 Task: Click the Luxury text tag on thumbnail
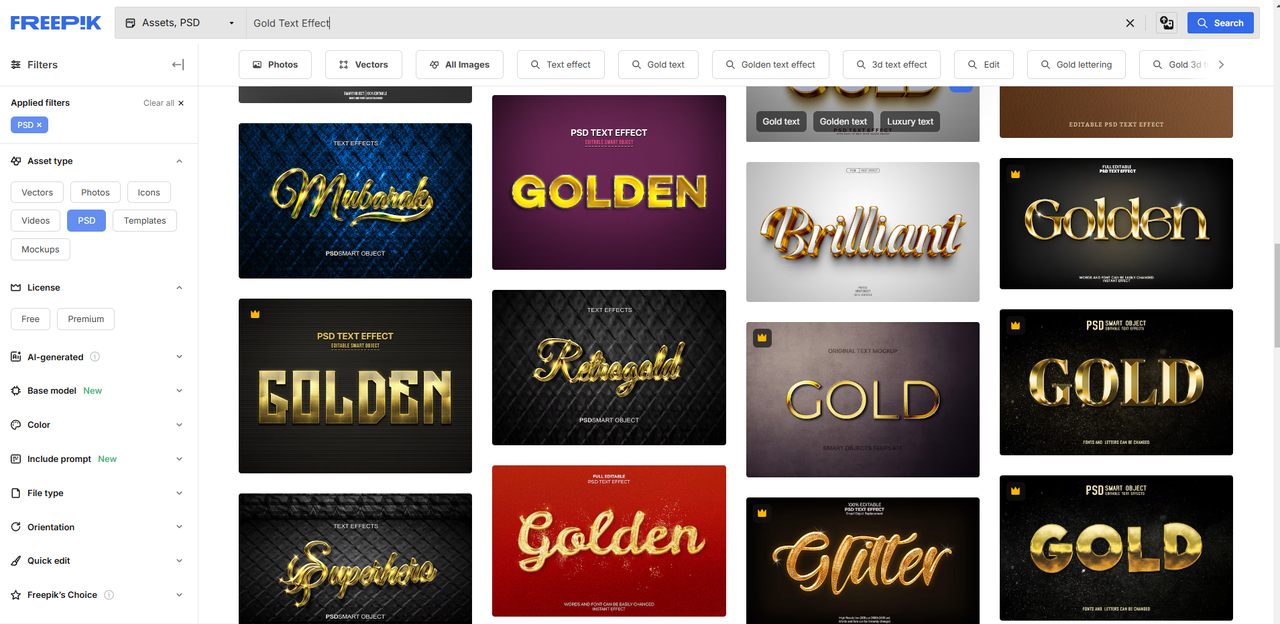pyautogui.click(x=910, y=122)
